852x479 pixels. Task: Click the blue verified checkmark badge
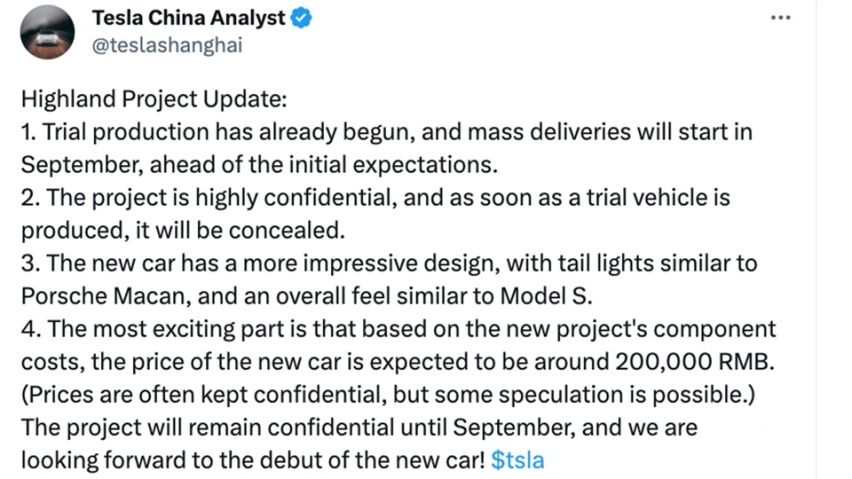(x=301, y=18)
